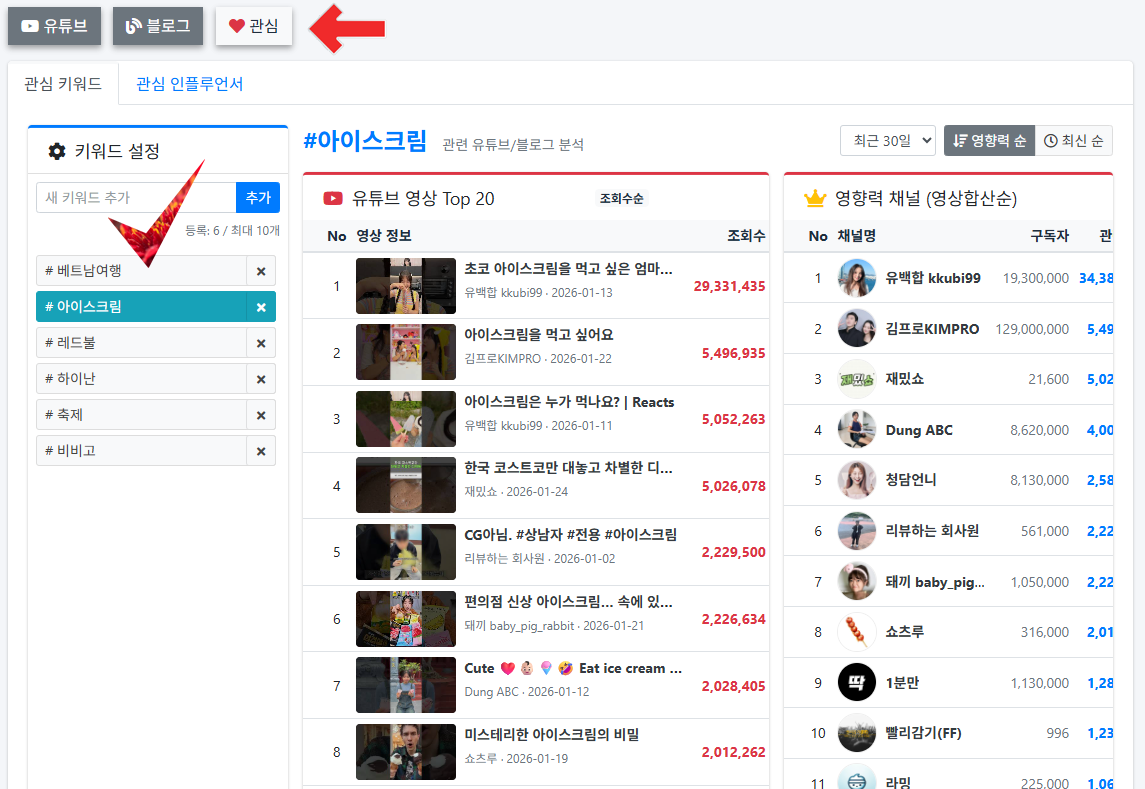The image size is (1145, 789).
Task: Remove the 베트남여행 keyword with its X icon
Action: 261,271
